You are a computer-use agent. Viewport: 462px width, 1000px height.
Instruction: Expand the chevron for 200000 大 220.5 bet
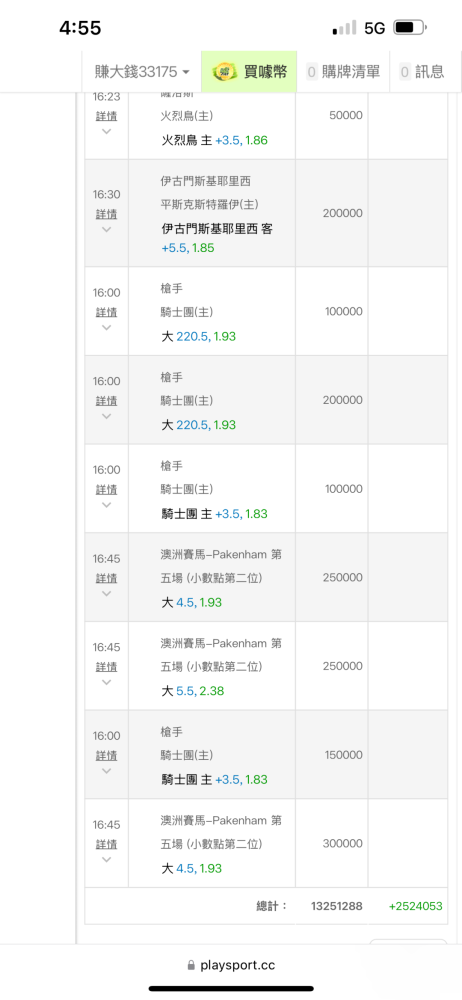point(107,416)
